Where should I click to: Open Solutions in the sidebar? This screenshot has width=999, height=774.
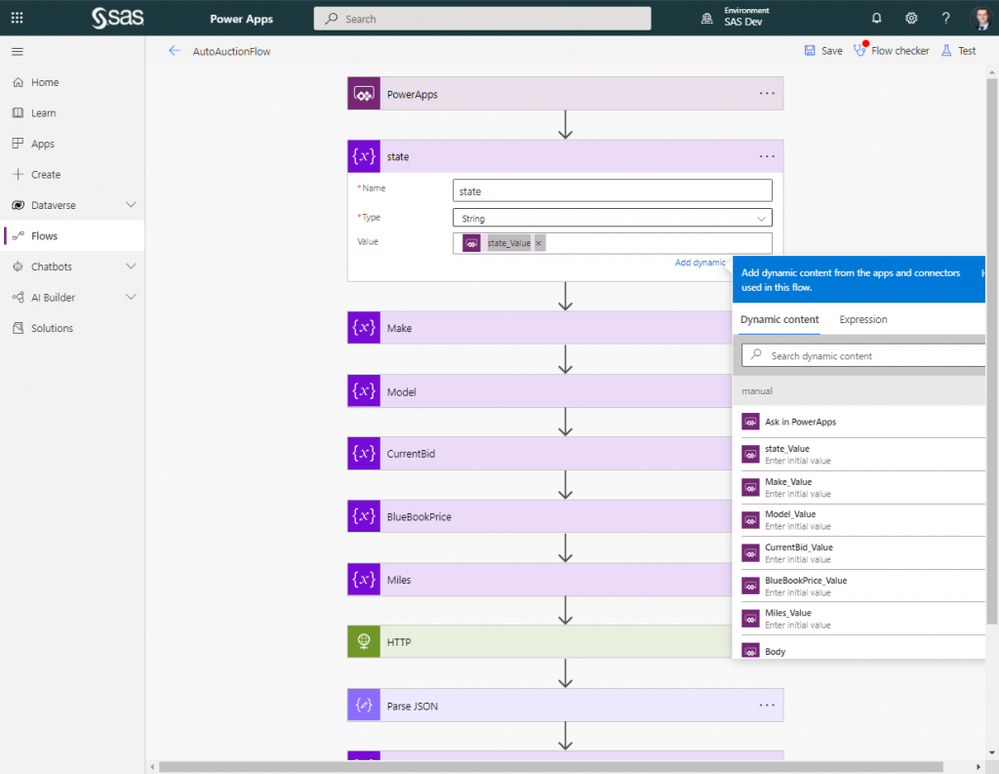pyautogui.click(x=72, y=328)
